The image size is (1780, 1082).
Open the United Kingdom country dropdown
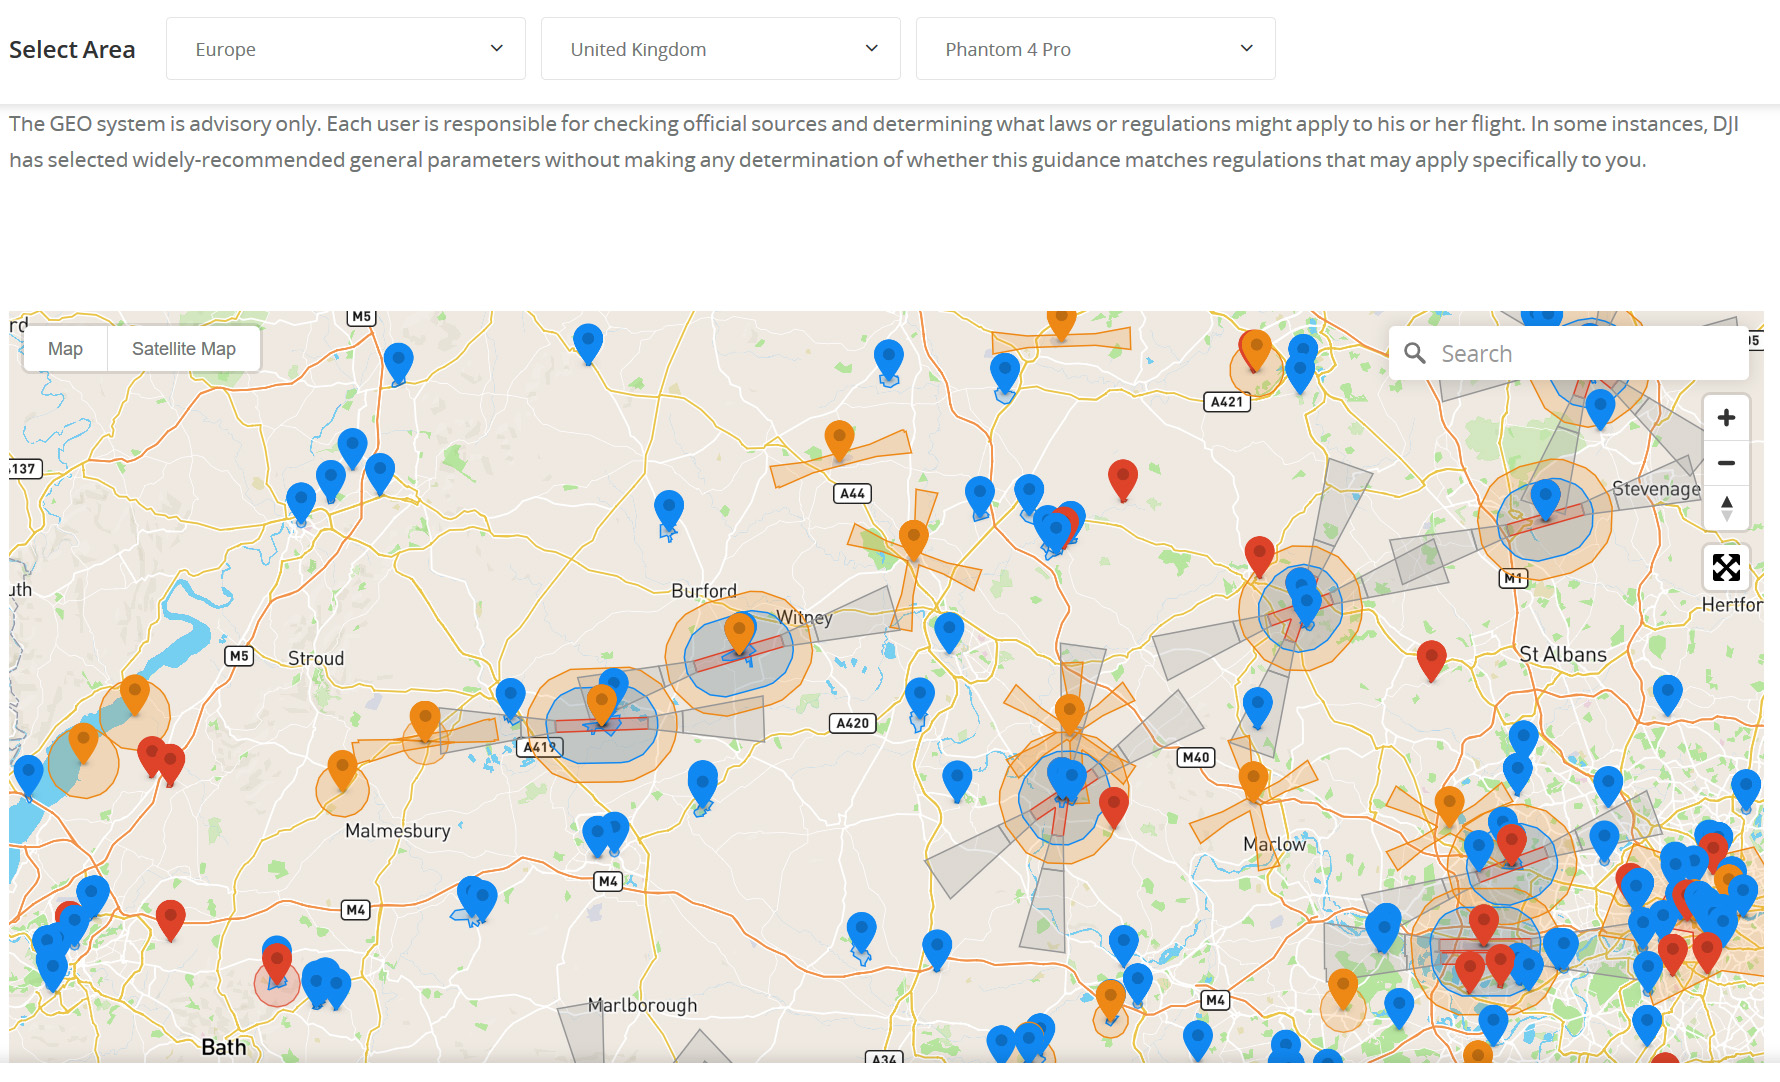(x=721, y=49)
